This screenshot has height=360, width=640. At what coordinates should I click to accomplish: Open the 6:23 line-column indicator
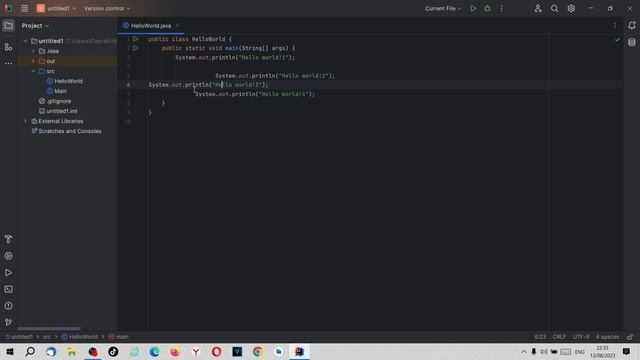click(x=540, y=337)
